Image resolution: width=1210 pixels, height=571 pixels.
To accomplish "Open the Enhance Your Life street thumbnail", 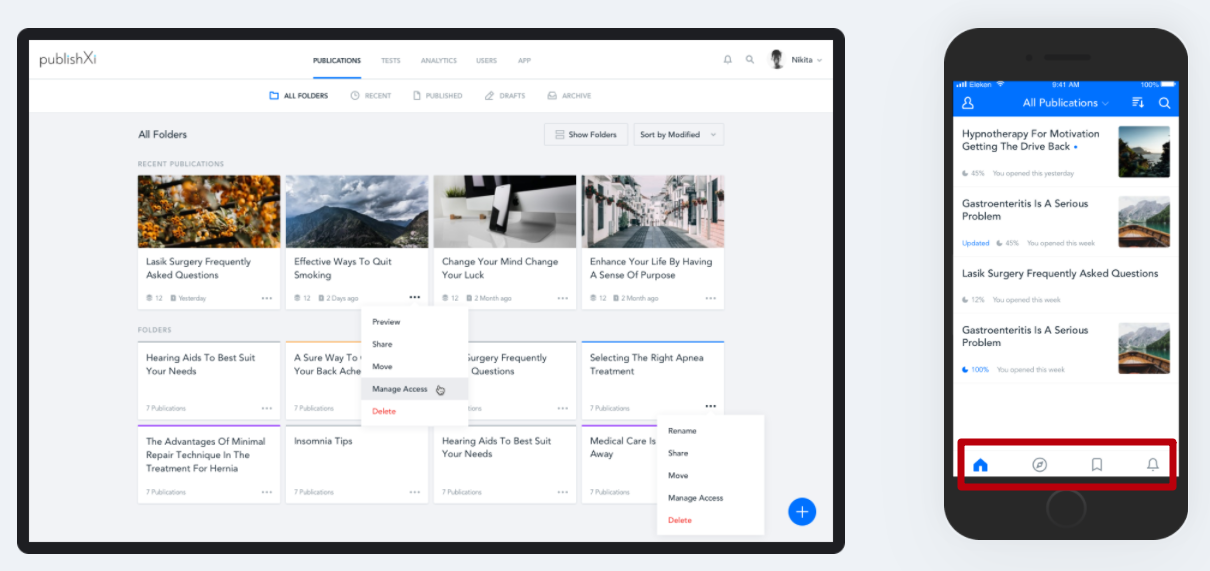I will tap(653, 212).
